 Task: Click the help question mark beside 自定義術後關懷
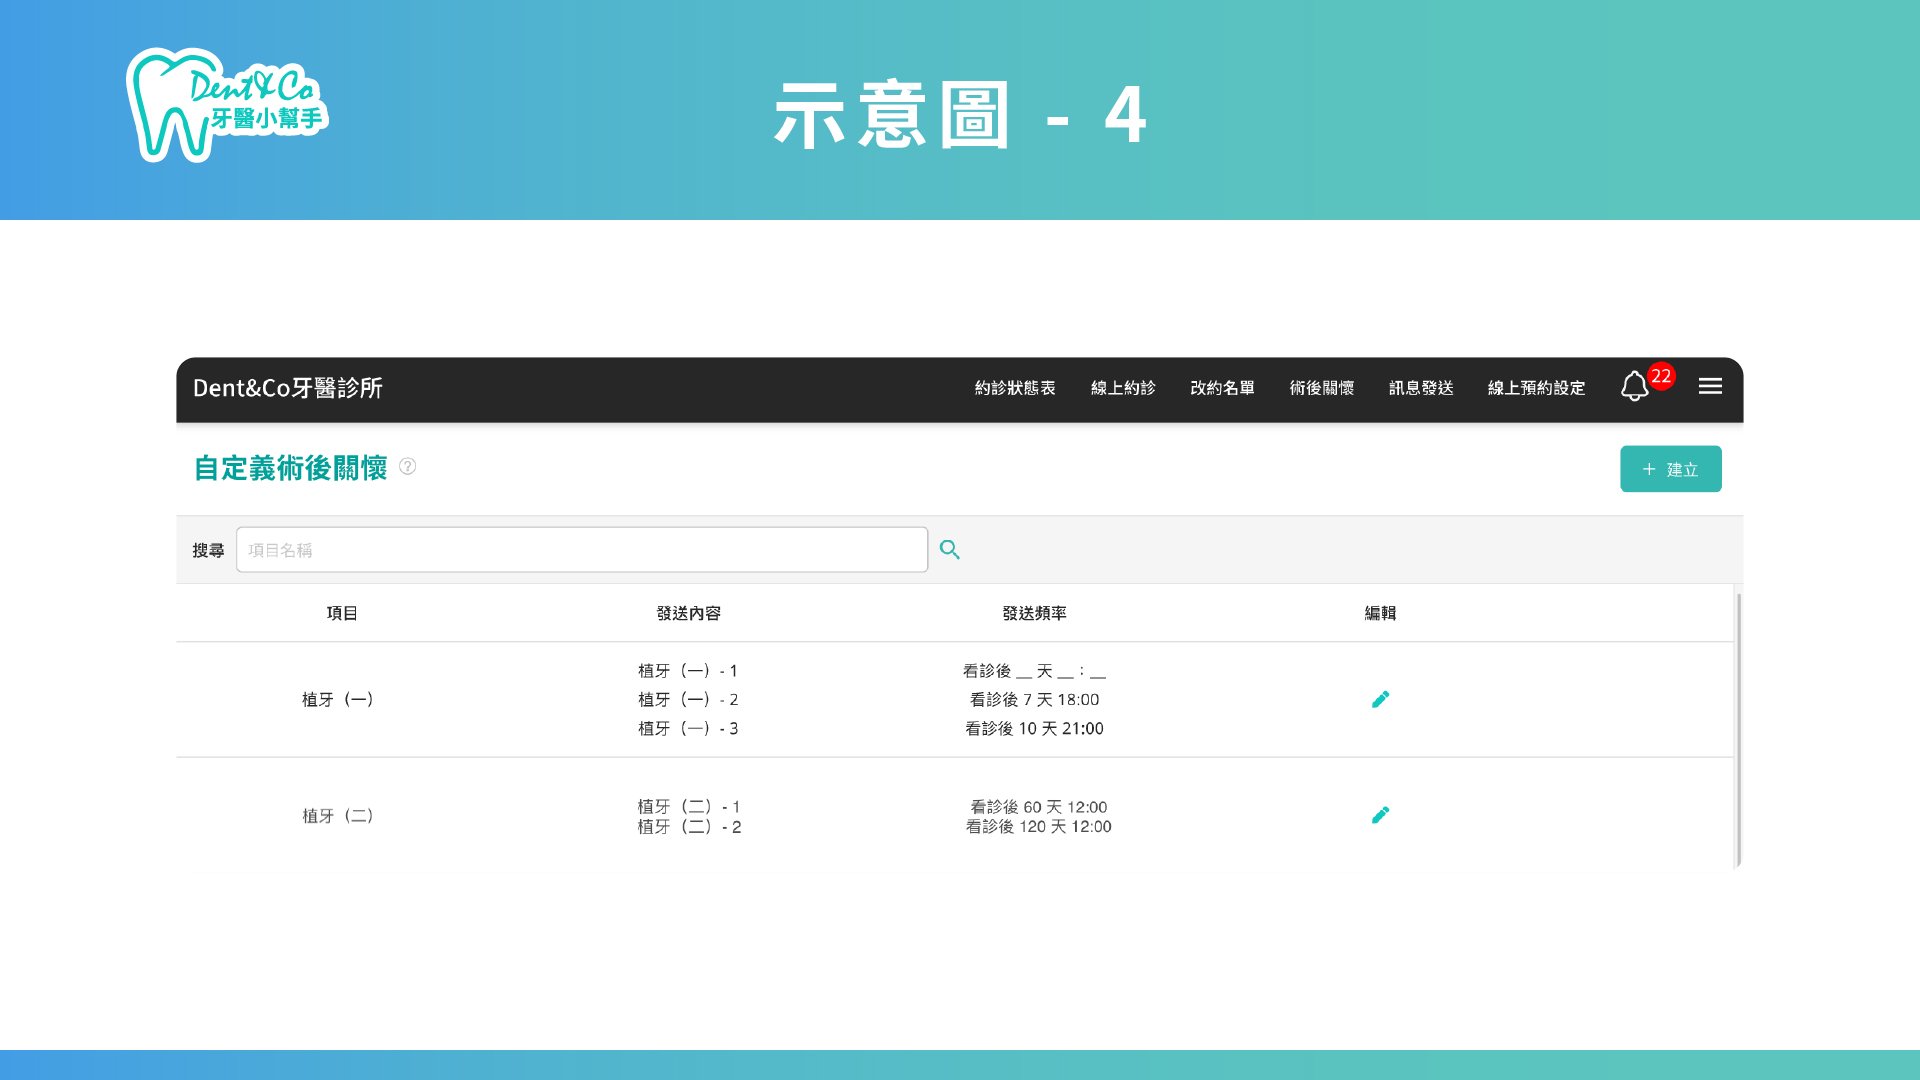pyautogui.click(x=408, y=466)
